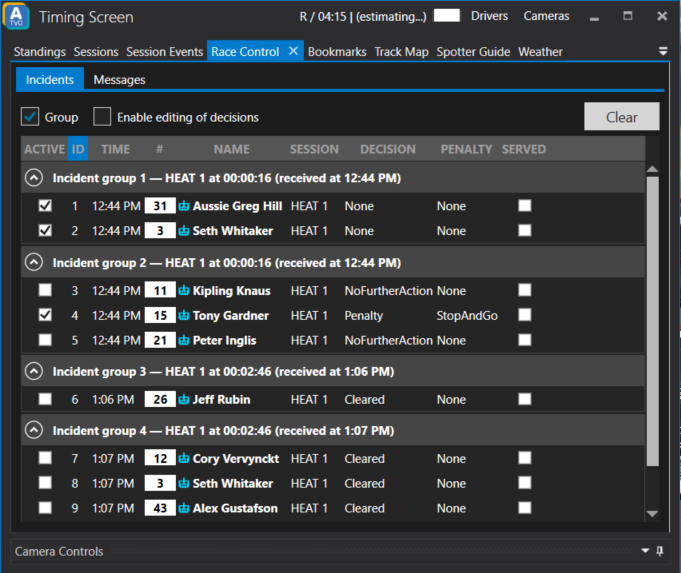Image resolution: width=681 pixels, height=573 pixels.
Task: Click the driver icon beside Peter Inglis
Action: [x=184, y=340]
